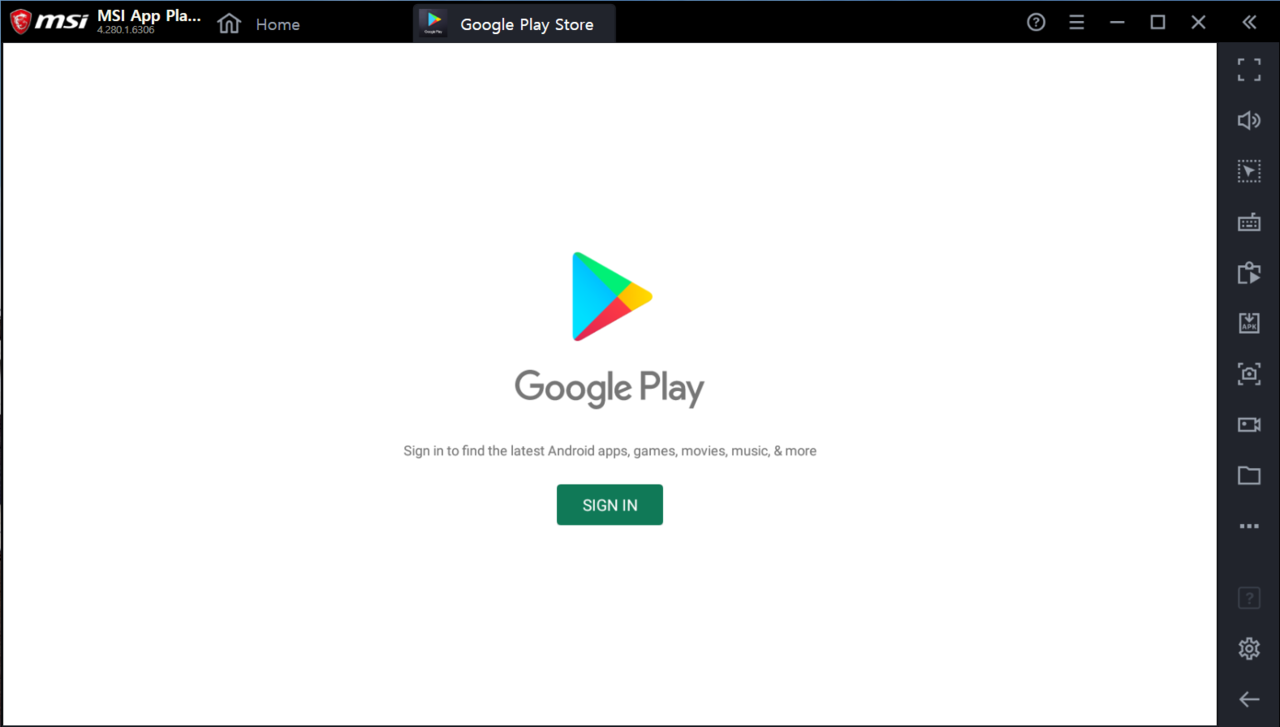Click the grayed-out help icon in sidebar

[x=1249, y=598]
